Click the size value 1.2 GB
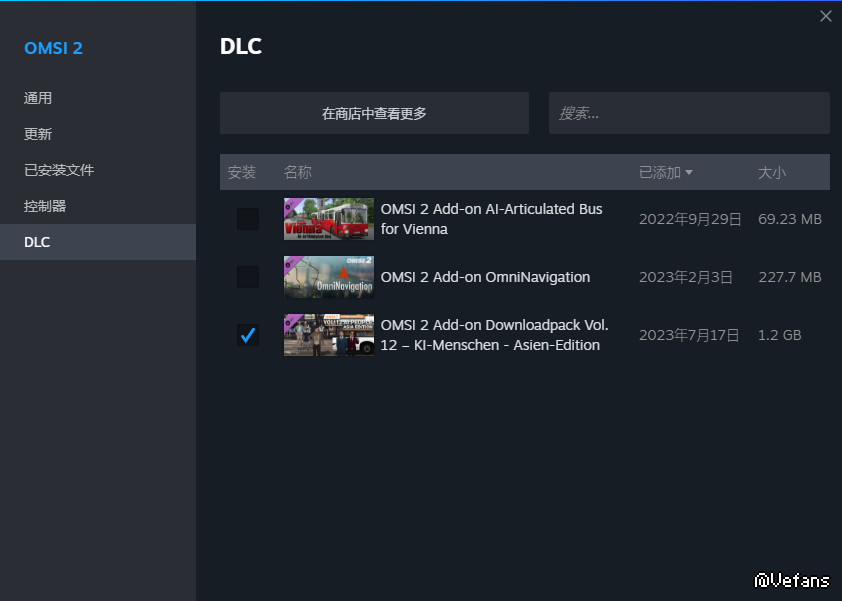 [x=780, y=335]
